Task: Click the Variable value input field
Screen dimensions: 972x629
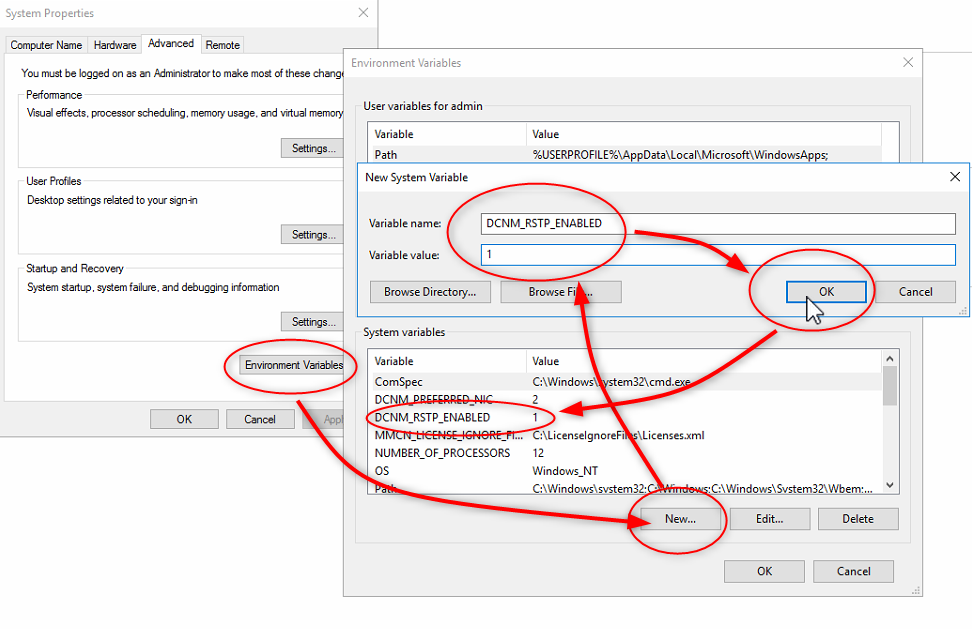Action: [x=716, y=255]
